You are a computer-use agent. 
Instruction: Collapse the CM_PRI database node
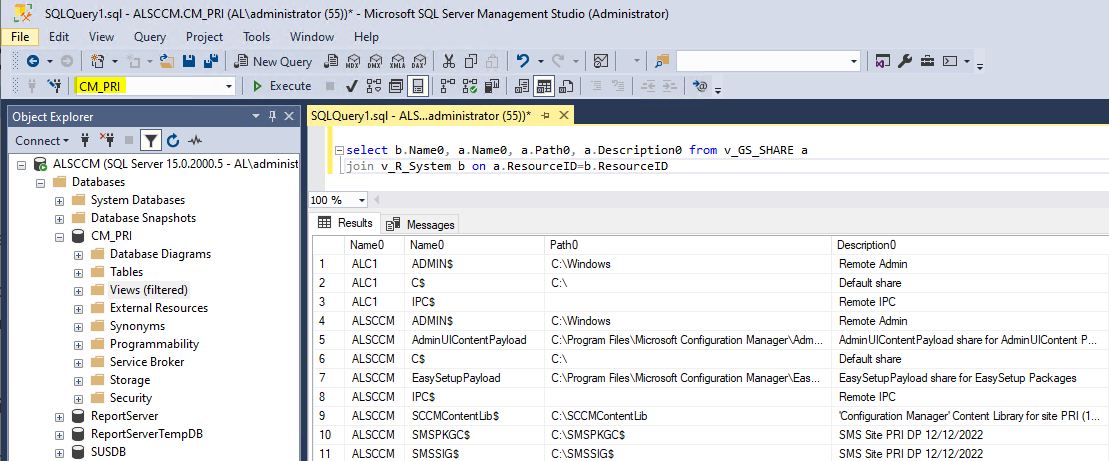tap(59, 237)
